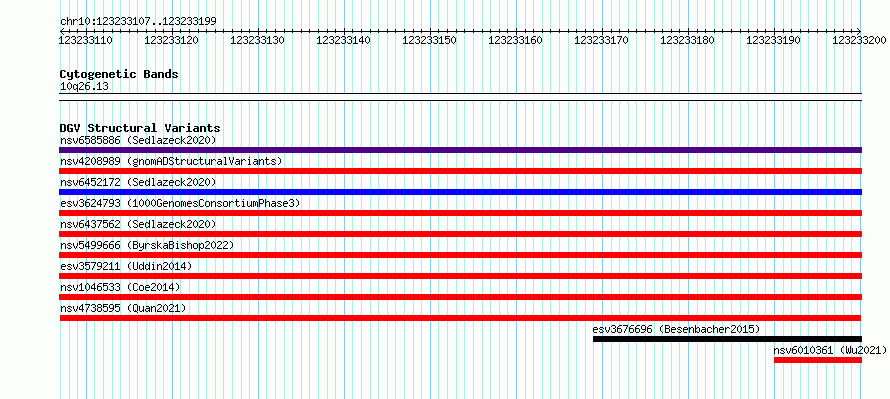This screenshot has width=890, height=399.
Task: Select the red nsv4738595 variant bar
Action: (x=460, y=318)
